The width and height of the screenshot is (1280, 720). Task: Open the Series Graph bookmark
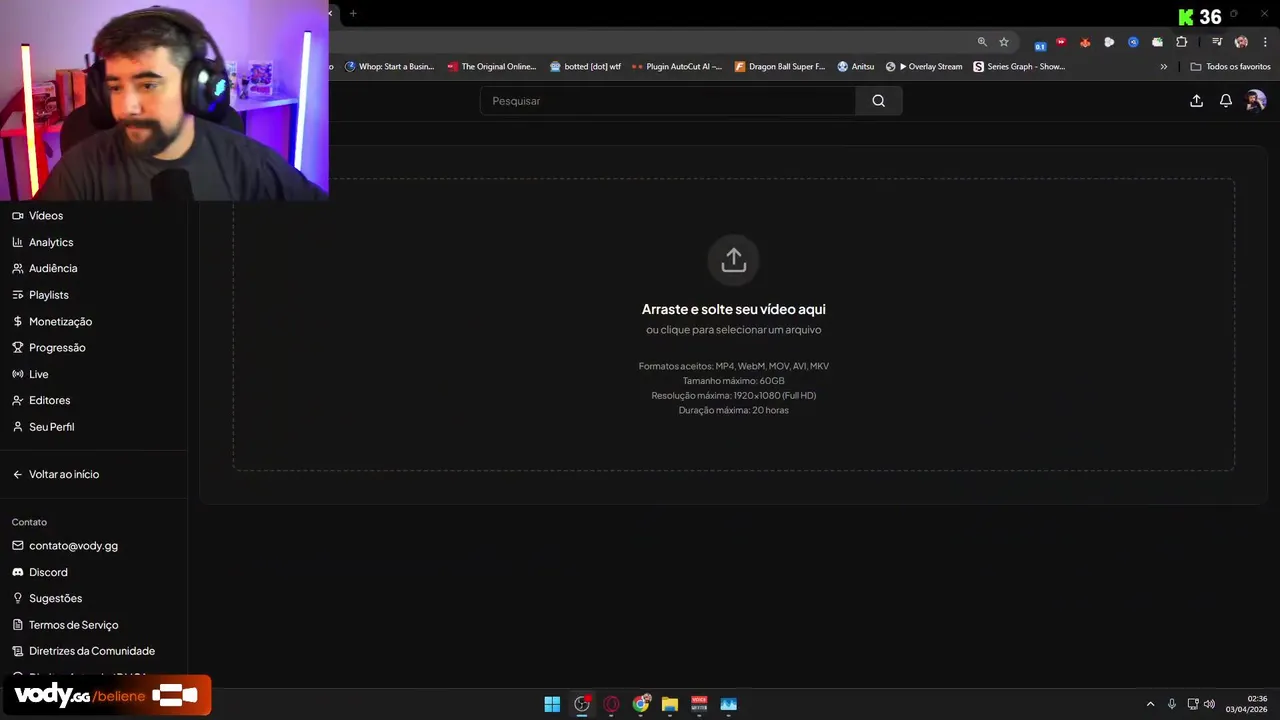[1019, 67]
